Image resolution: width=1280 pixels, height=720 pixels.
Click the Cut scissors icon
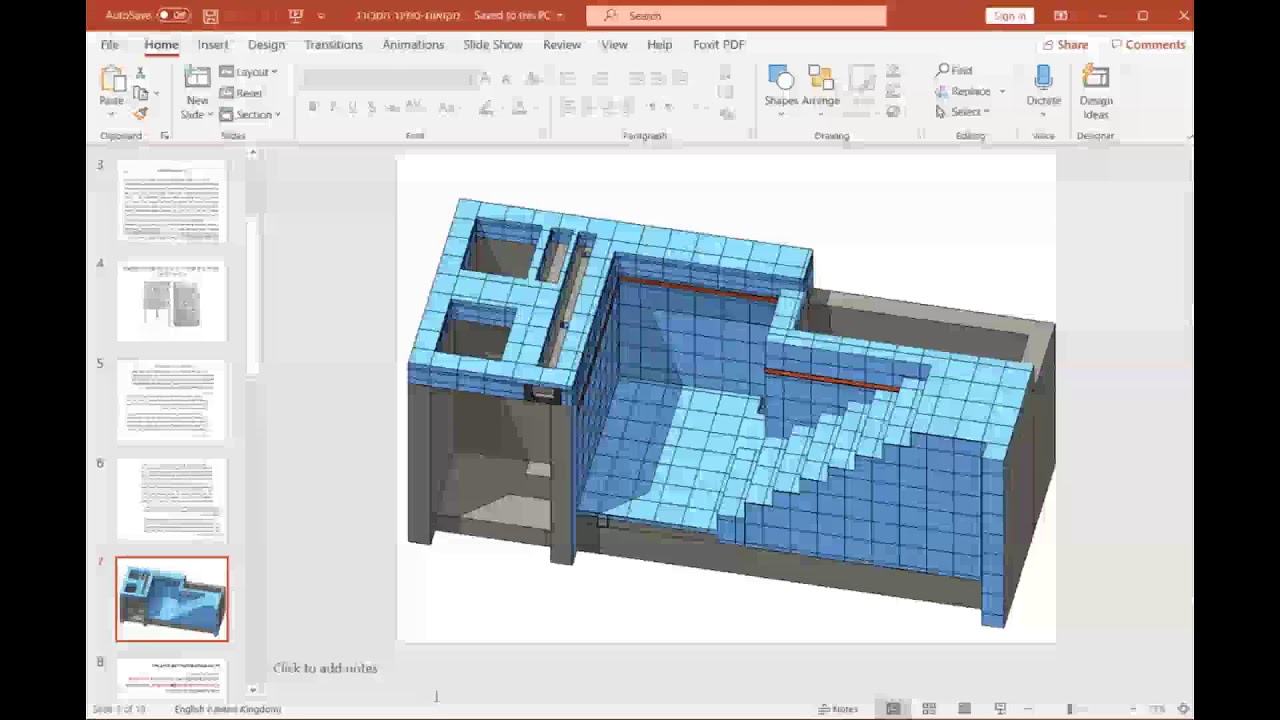tap(140, 73)
